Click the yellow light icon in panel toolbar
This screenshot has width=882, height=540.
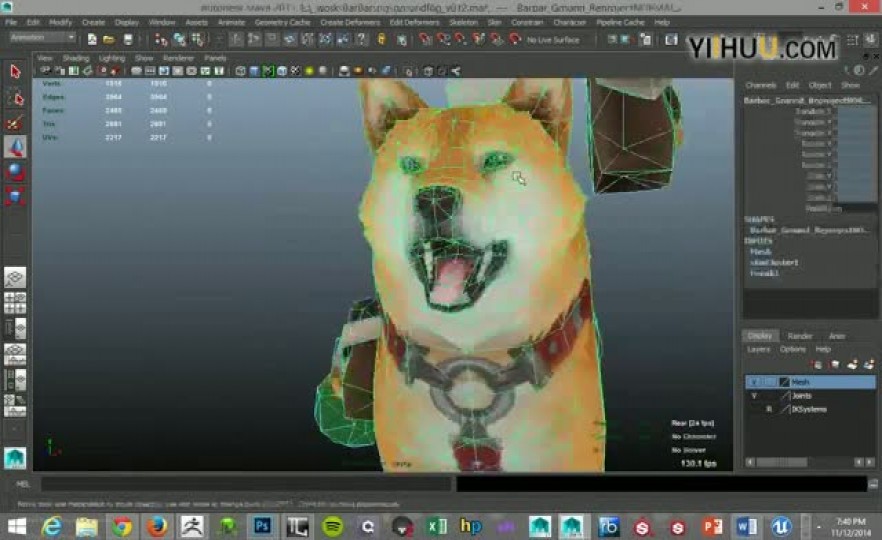[309, 71]
